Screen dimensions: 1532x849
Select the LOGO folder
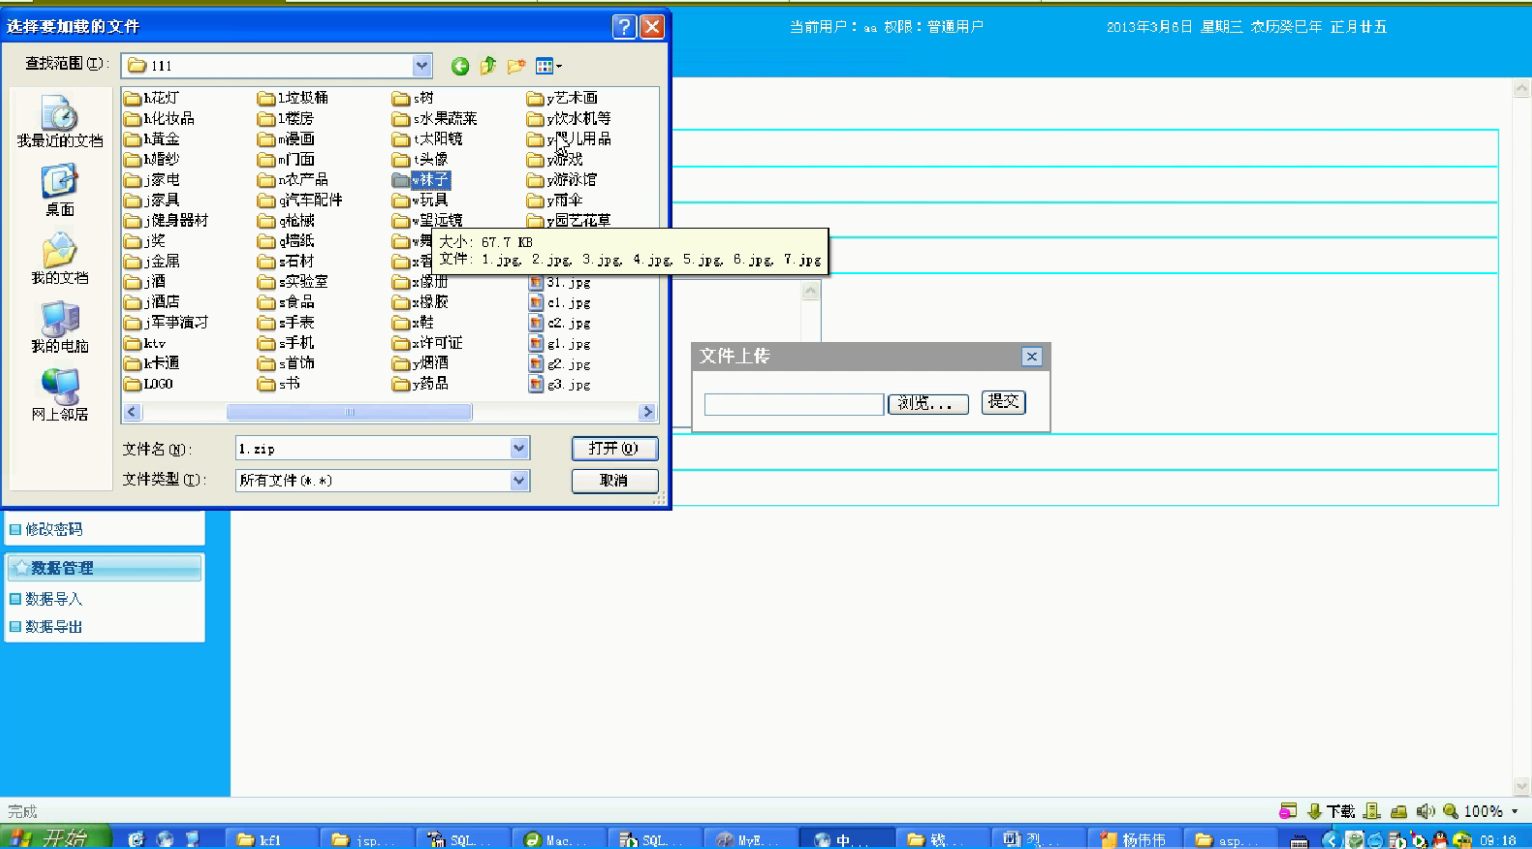pyautogui.click(x=149, y=384)
